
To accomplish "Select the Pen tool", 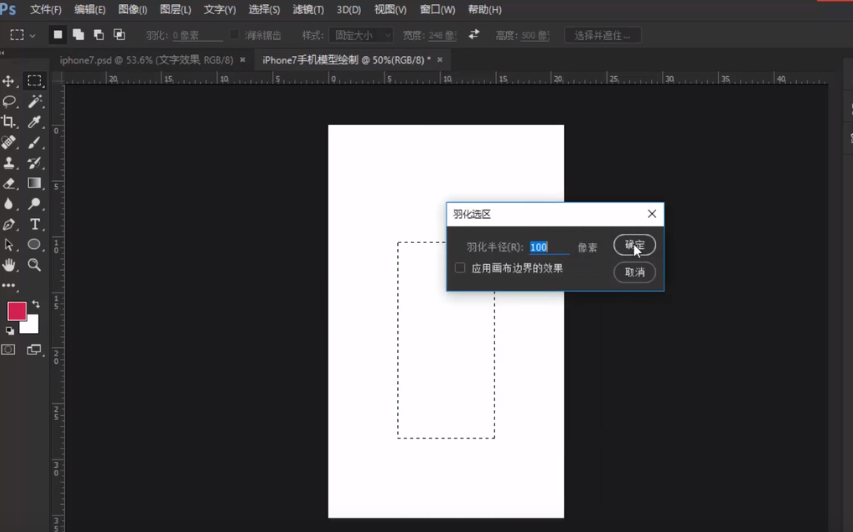I will (8, 224).
